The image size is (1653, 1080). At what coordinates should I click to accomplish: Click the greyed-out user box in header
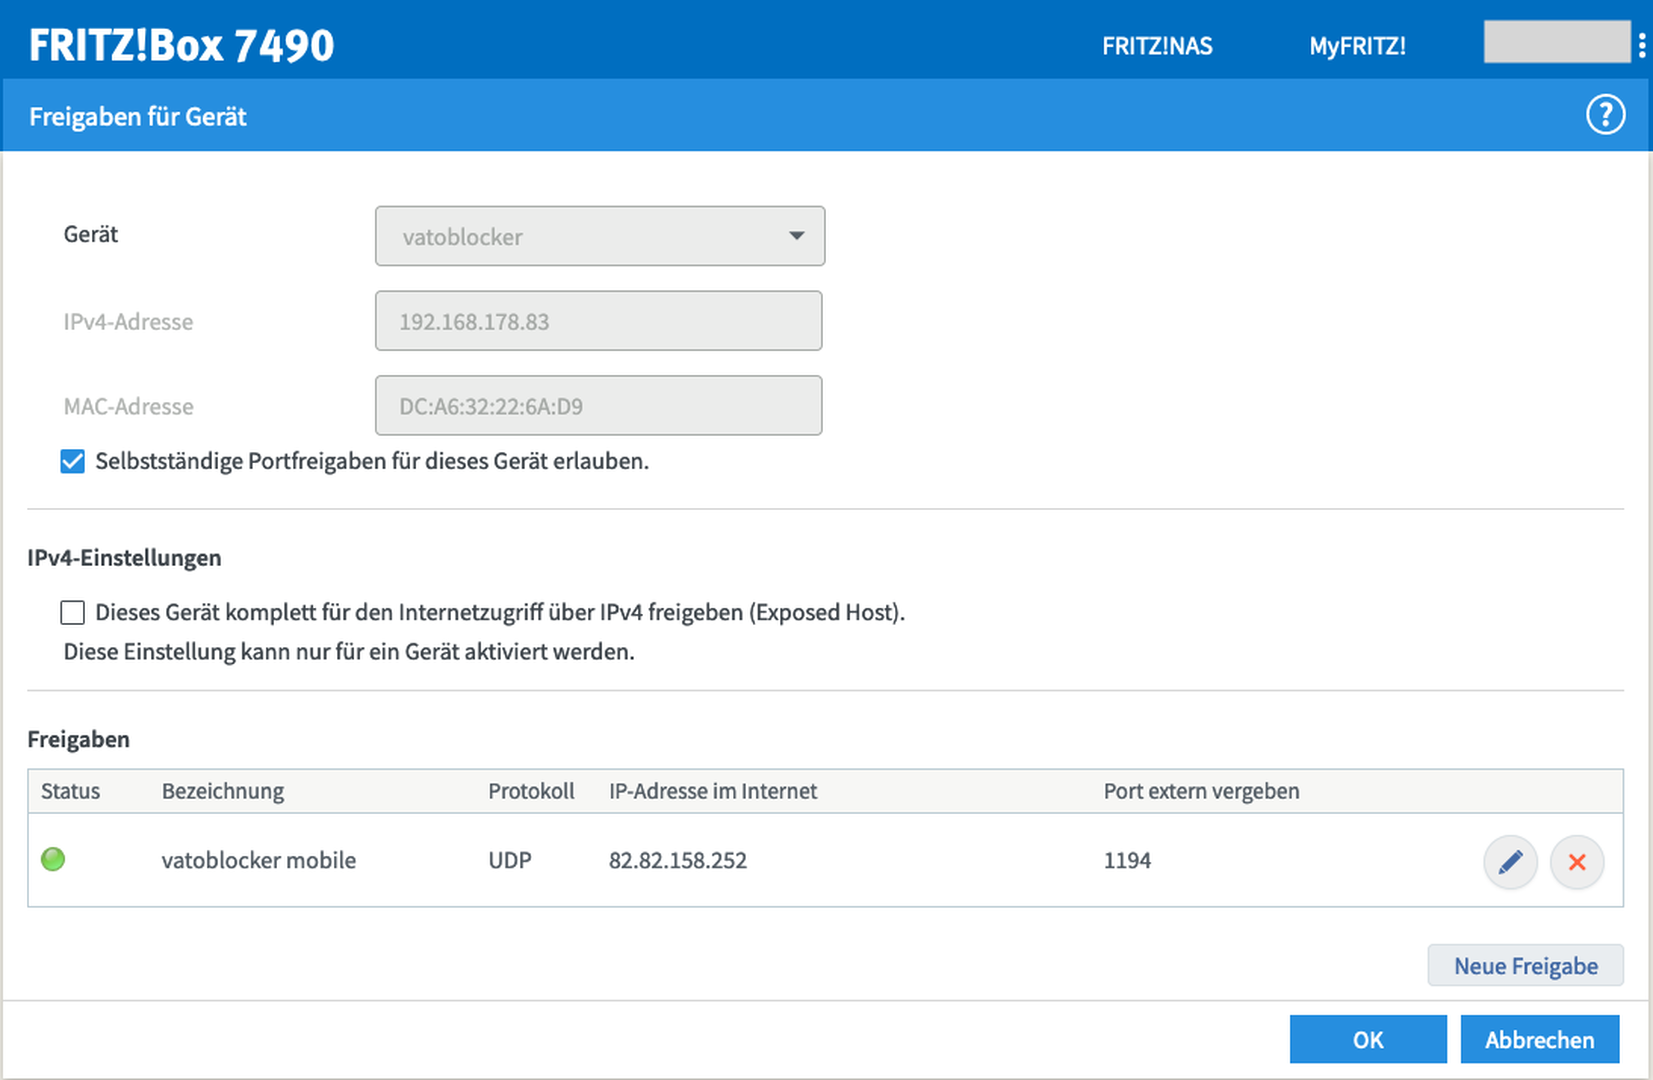point(1557,42)
